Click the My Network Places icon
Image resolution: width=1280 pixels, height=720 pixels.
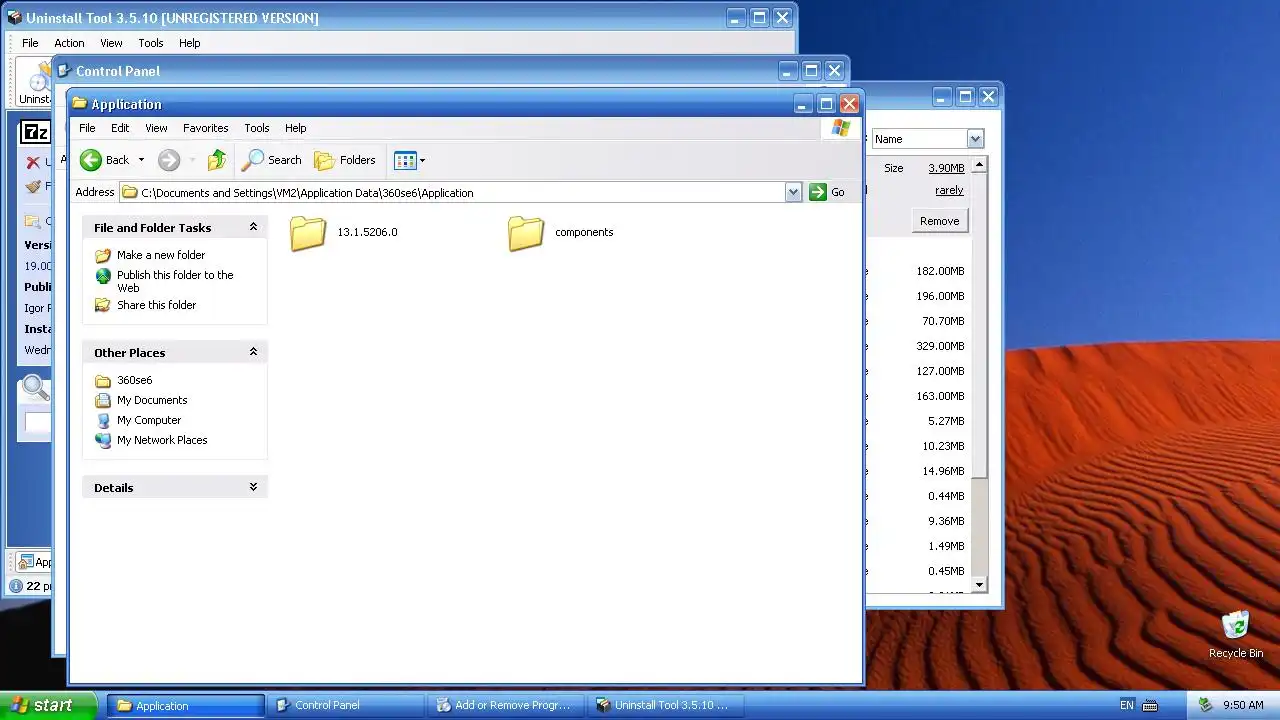point(103,440)
